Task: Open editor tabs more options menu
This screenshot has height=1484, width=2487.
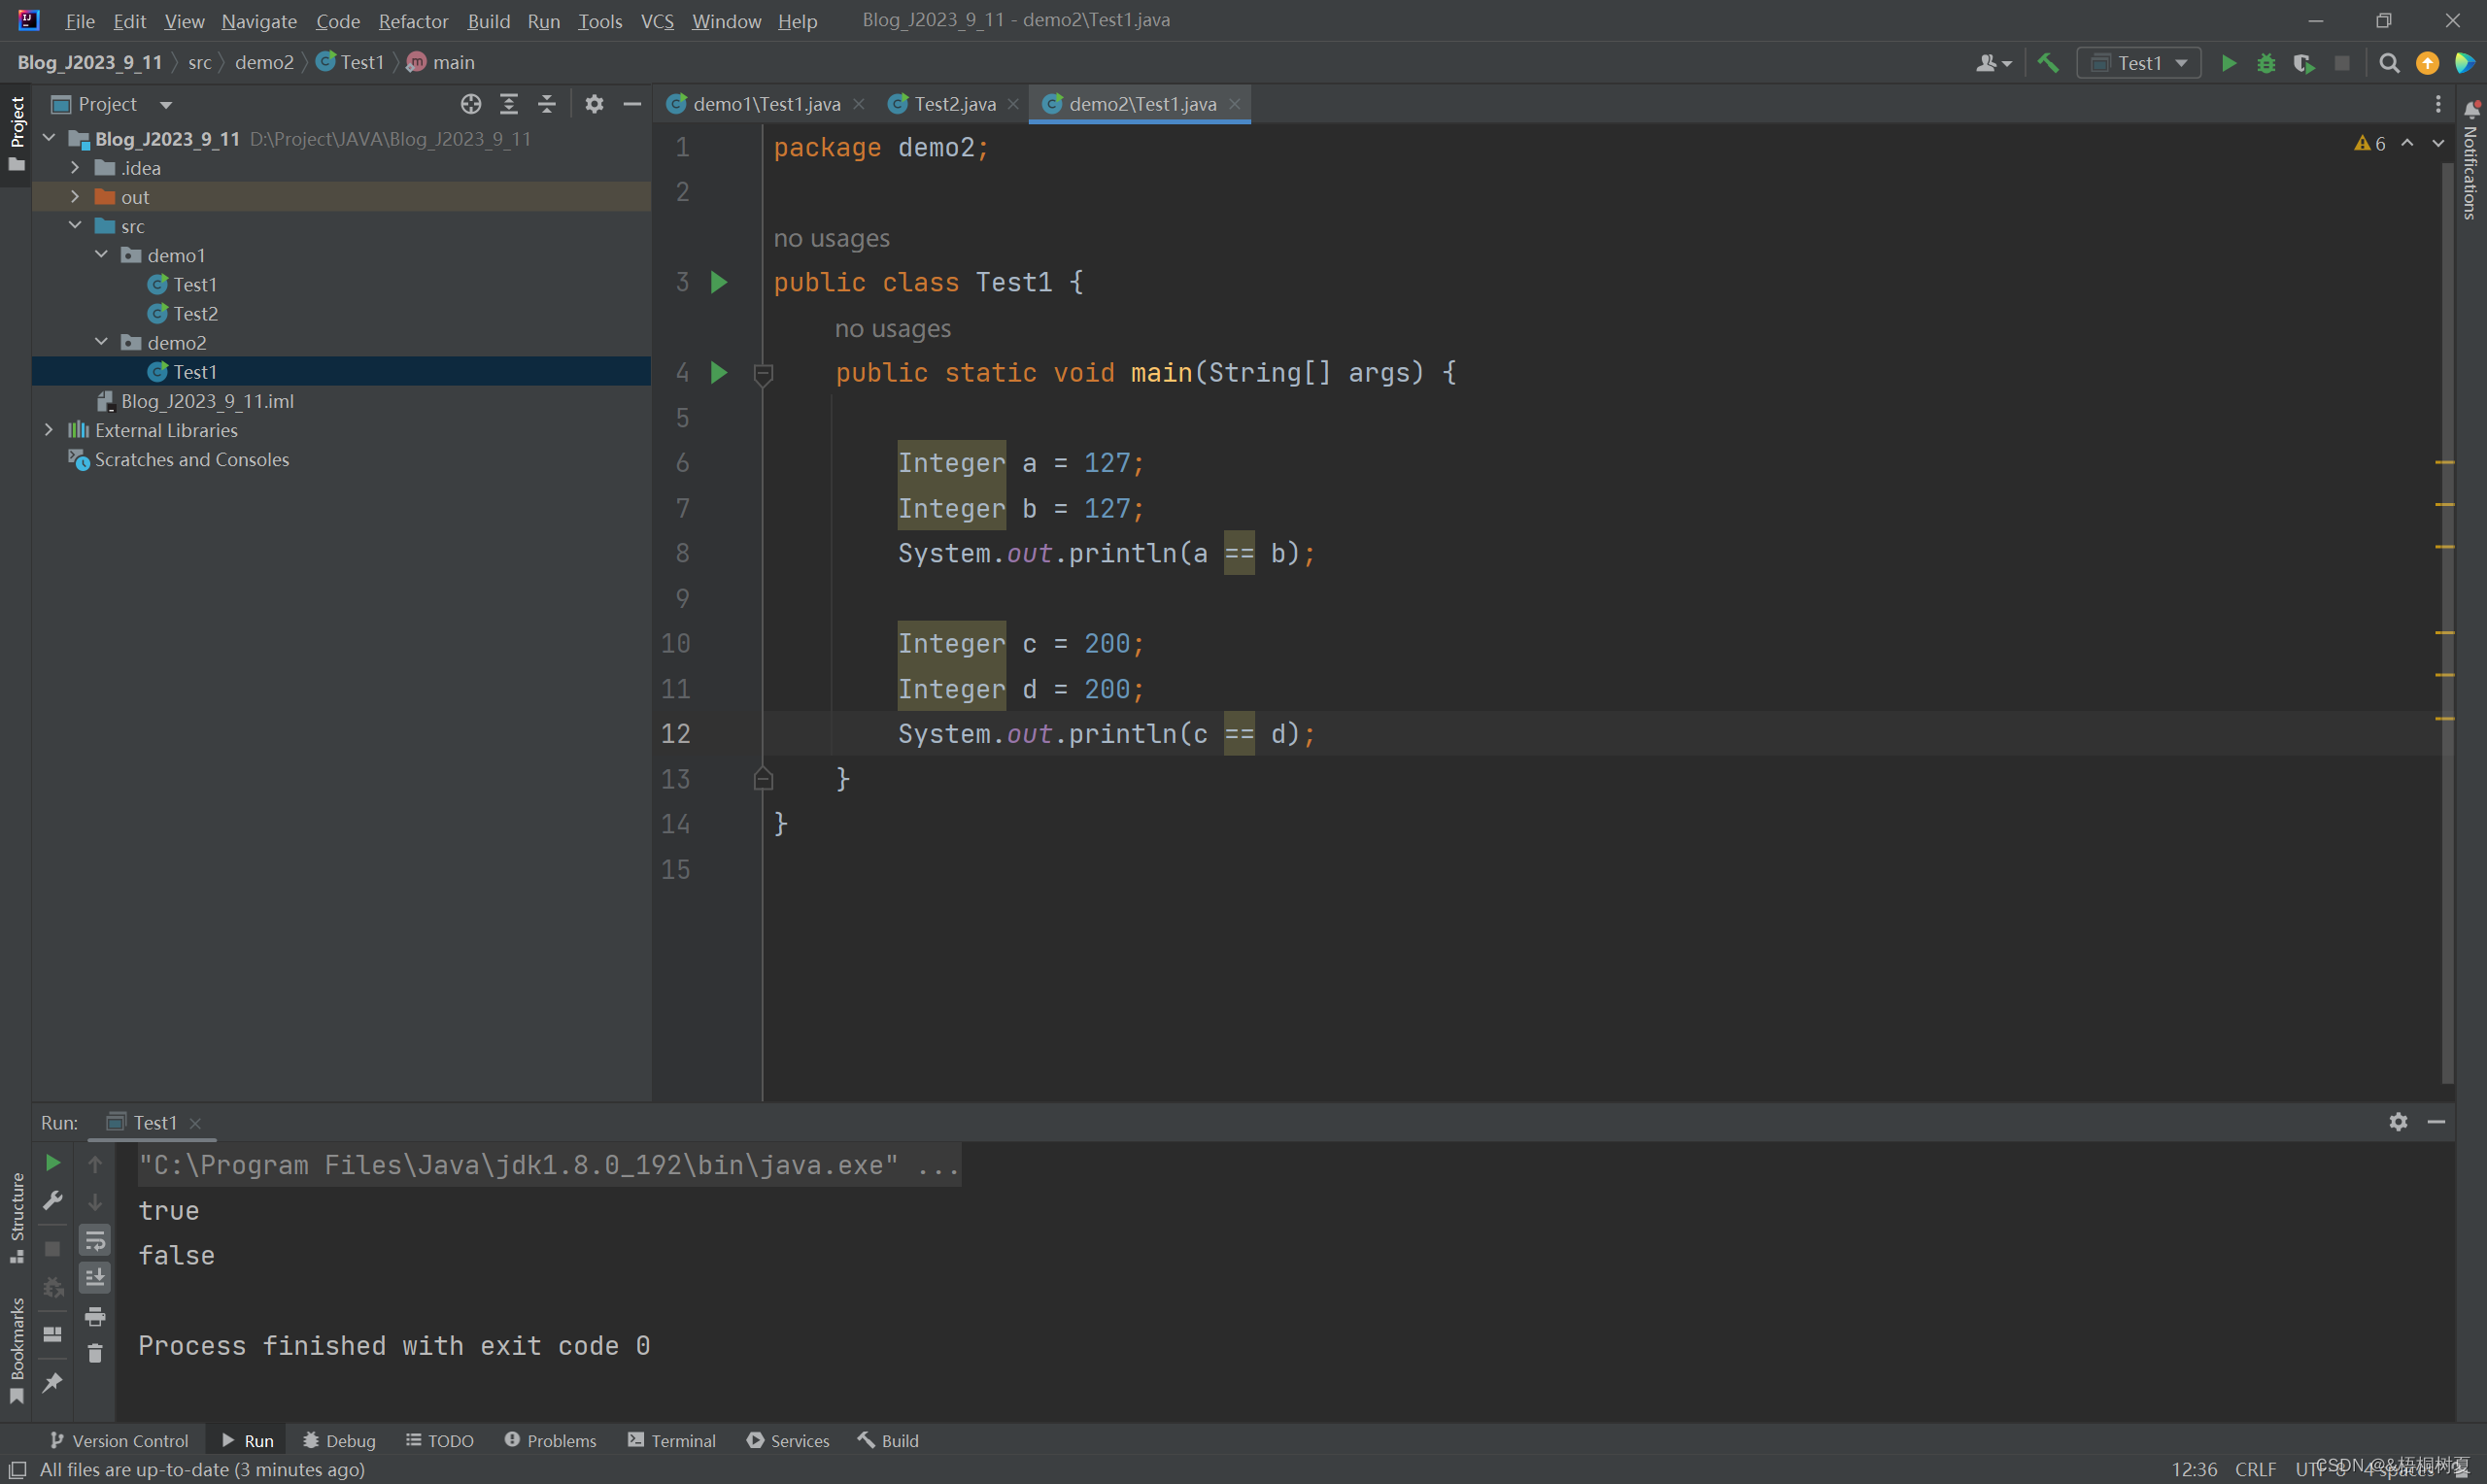Action: point(2438,104)
